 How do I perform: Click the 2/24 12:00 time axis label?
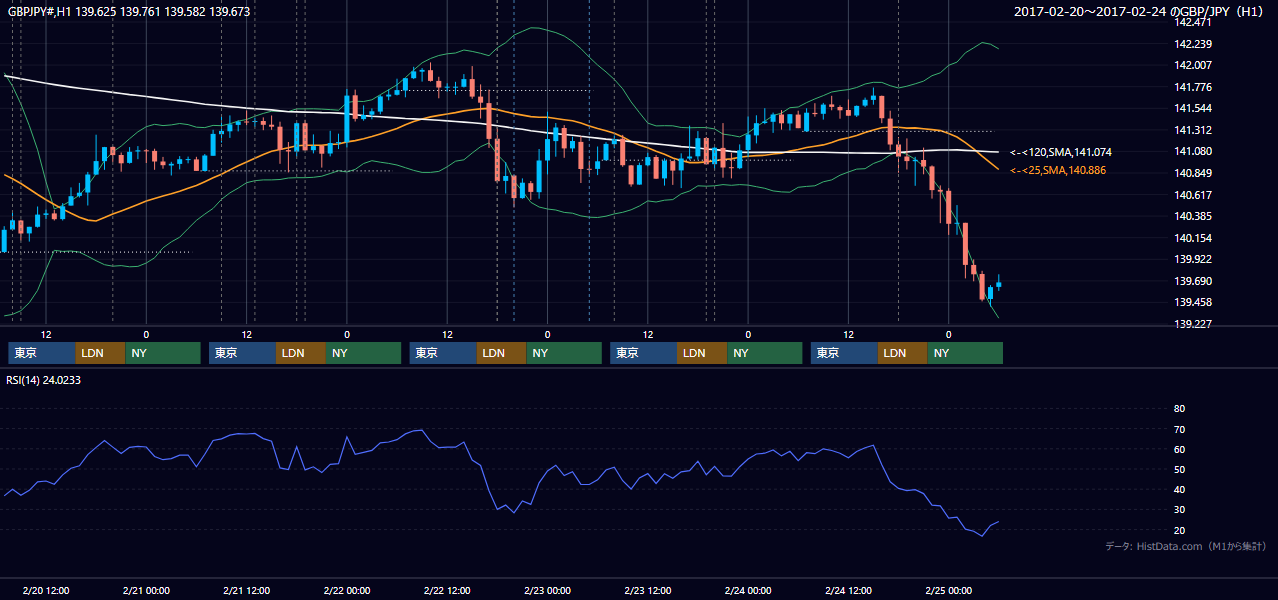coord(848,590)
